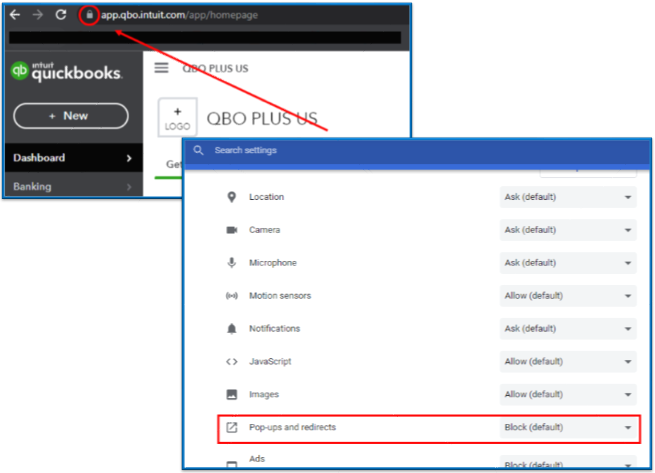The image size is (655, 473).
Task: Click the + LOGO upload box
Action: pos(178,118)
